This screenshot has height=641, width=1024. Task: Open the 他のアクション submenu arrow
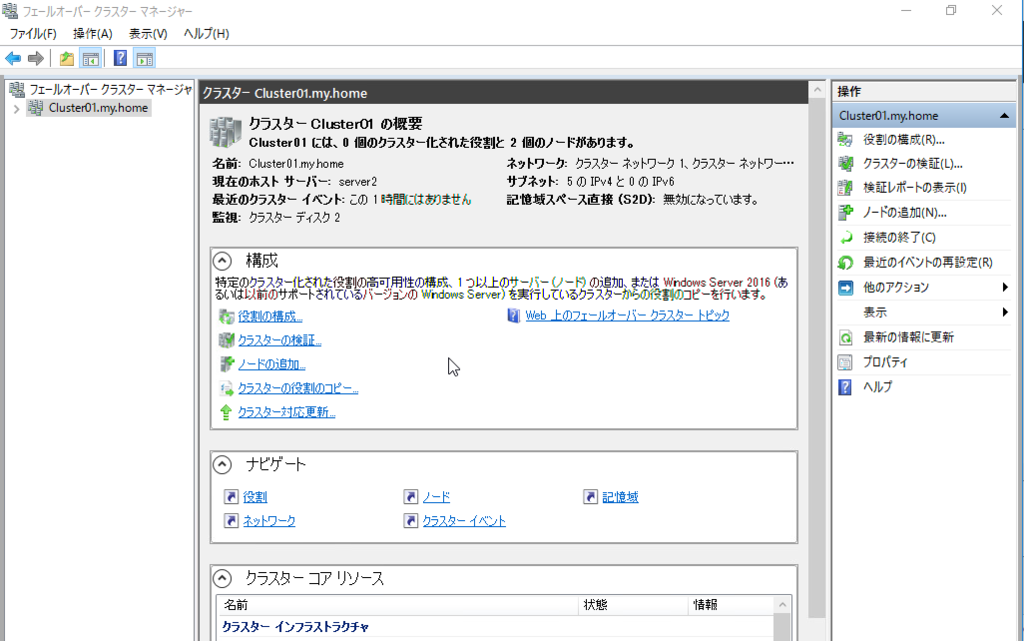coord(1005,287)
